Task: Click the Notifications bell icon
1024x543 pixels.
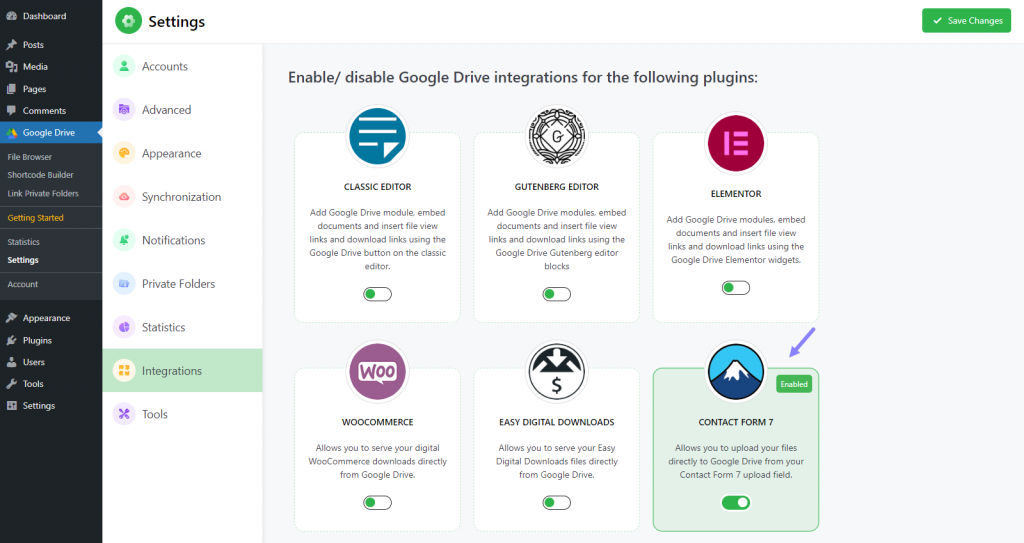Action: (124, 240)
